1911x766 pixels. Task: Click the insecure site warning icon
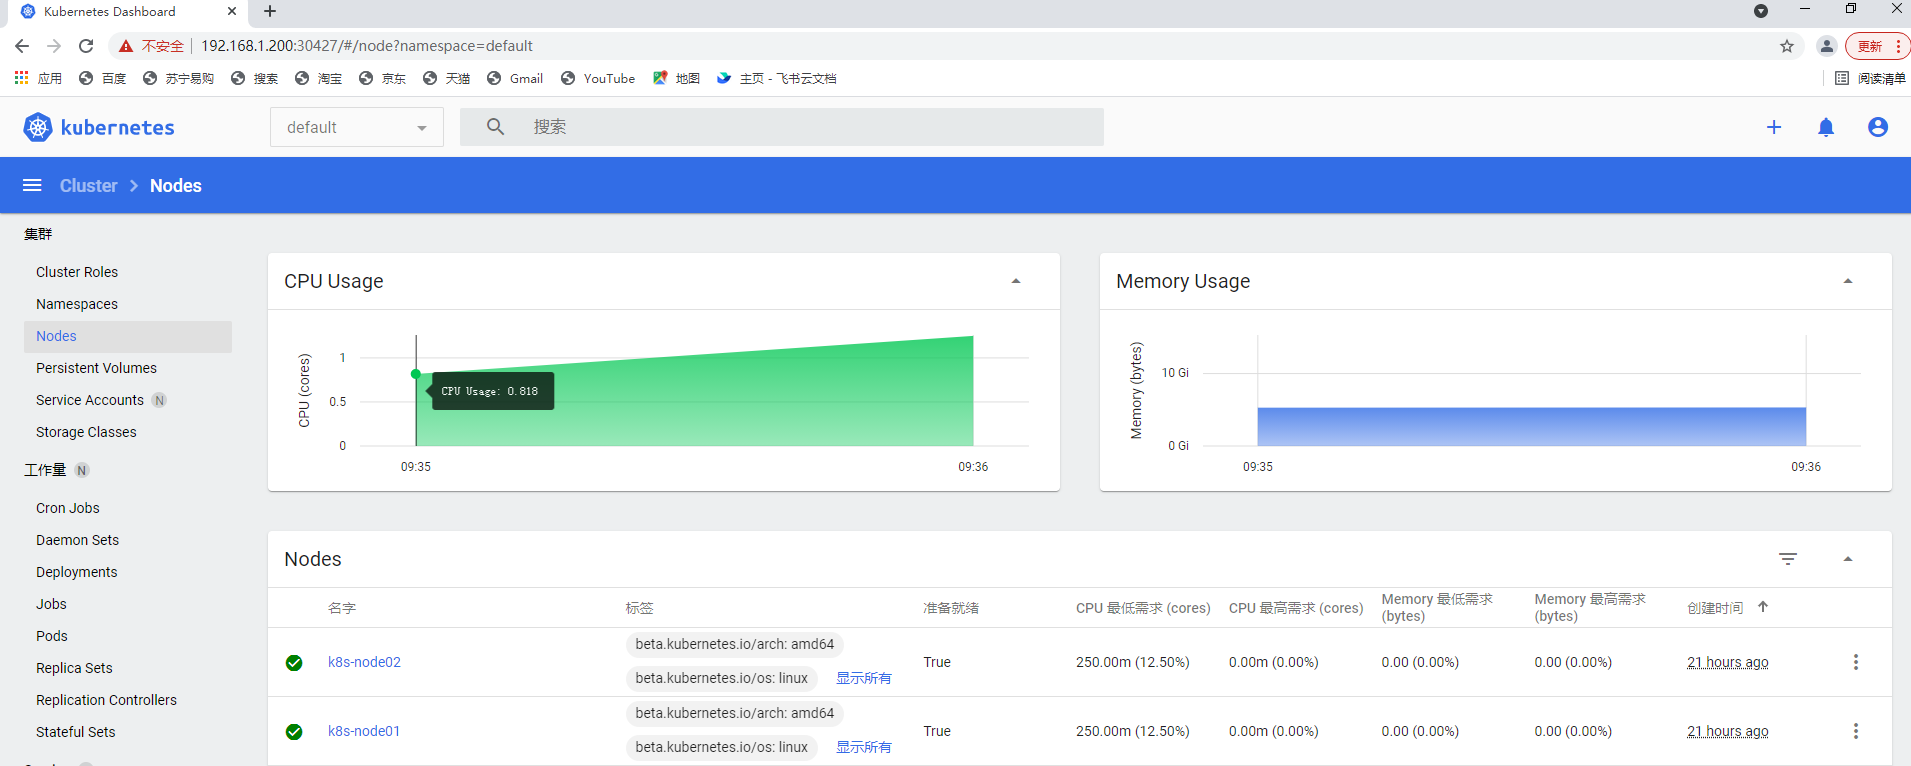[126, 46]
